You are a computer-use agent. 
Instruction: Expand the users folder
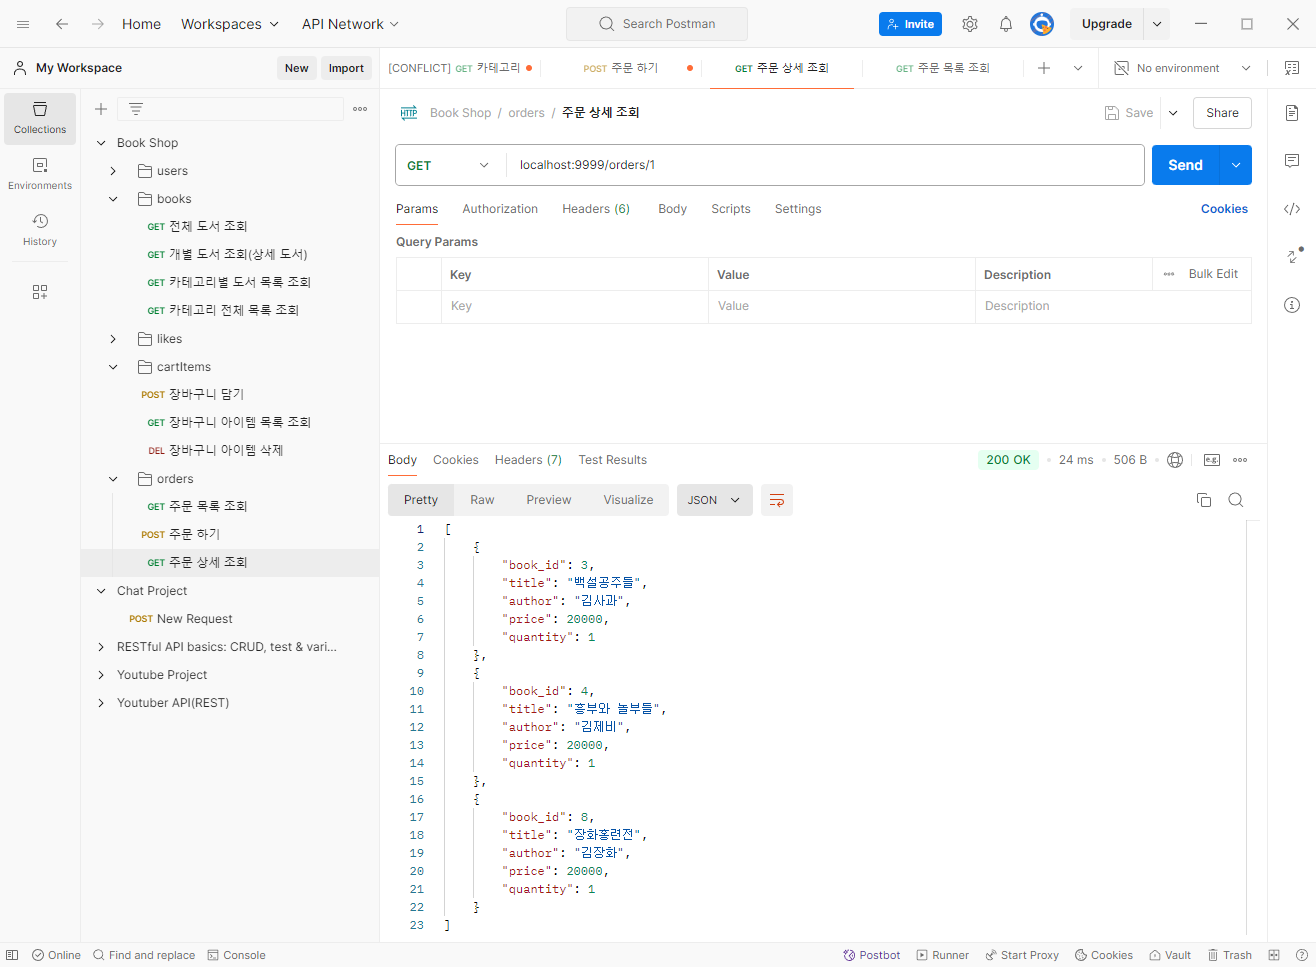click(x=113, y=171)
